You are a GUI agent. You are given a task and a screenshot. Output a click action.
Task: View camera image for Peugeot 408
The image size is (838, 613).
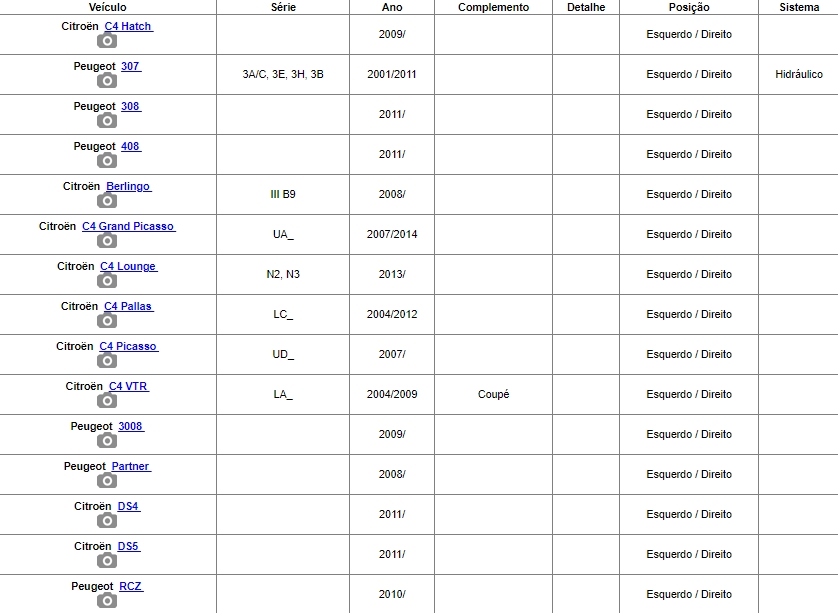coord(107,160)
